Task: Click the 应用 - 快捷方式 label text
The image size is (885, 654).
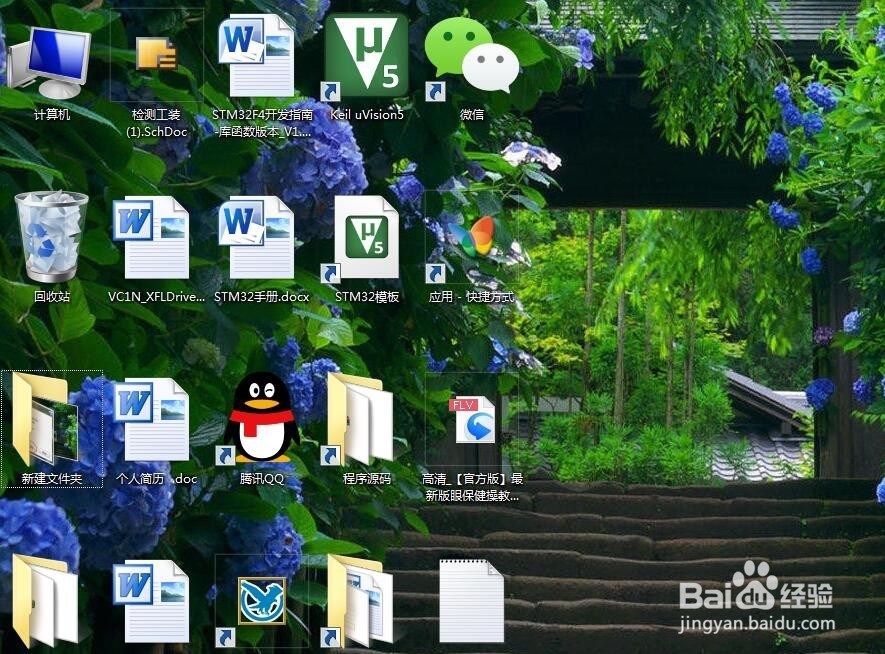Action: [471, 296]
